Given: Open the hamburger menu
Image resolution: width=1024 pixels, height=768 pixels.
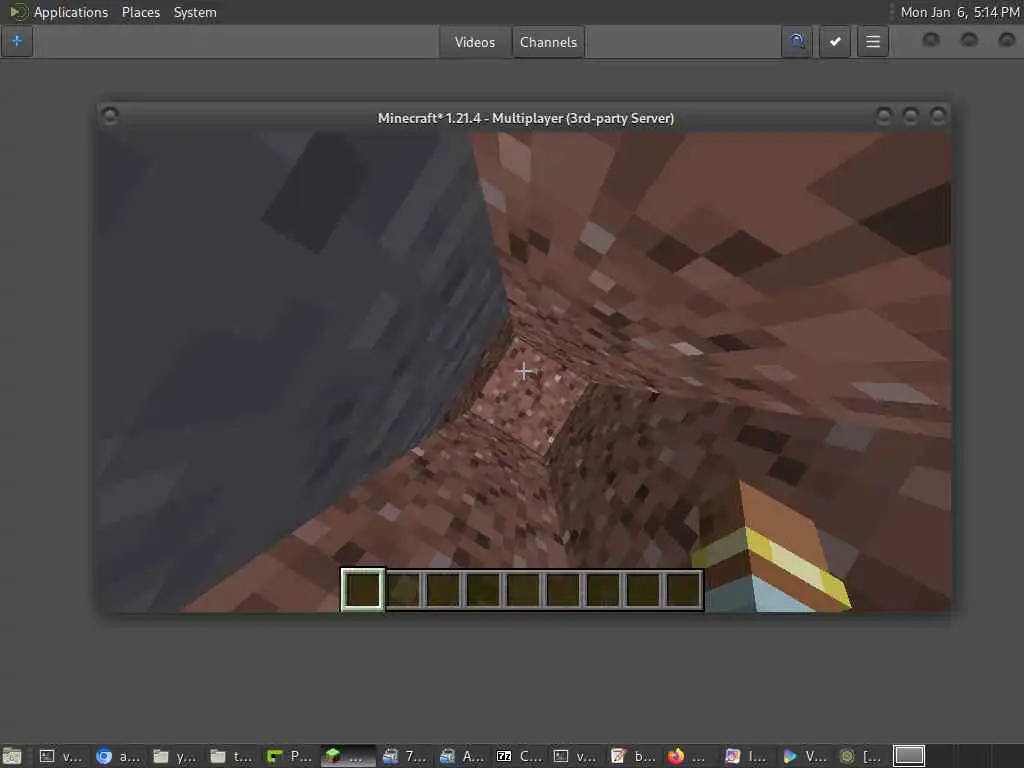Looking at the screenshot, I should point(873,42).
